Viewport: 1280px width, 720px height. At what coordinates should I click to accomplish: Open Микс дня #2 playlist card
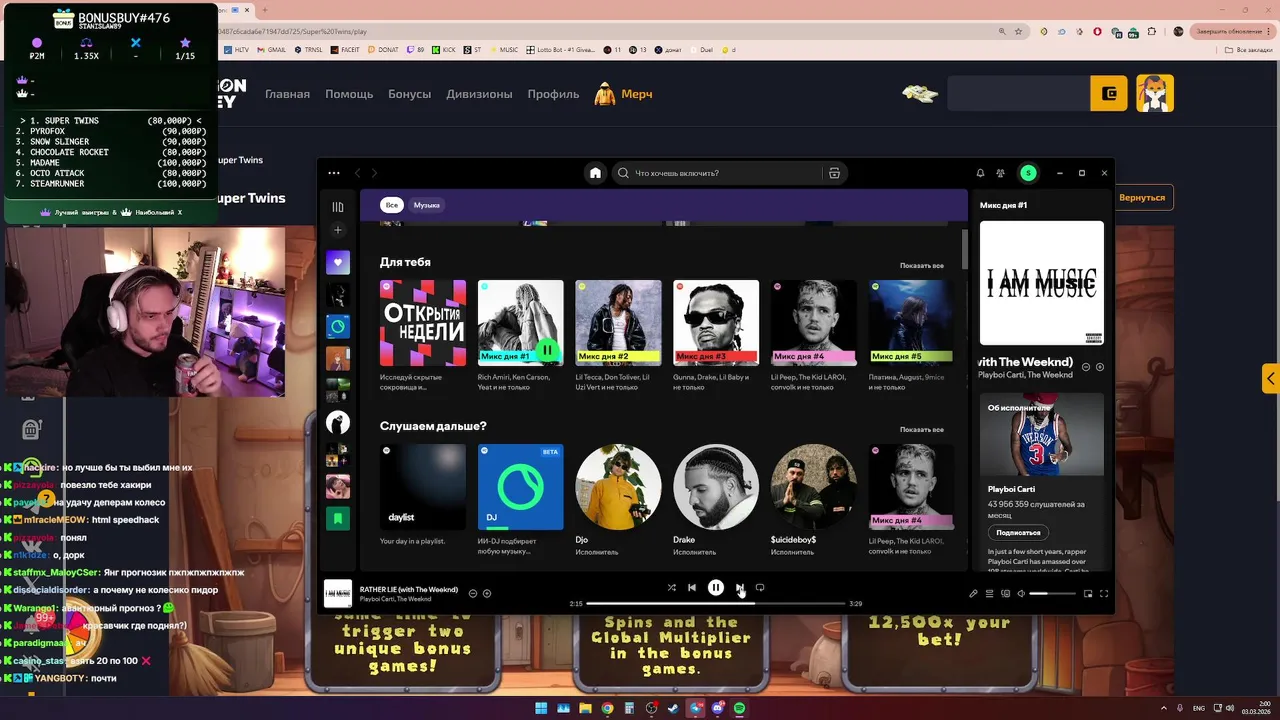point(618,335)
